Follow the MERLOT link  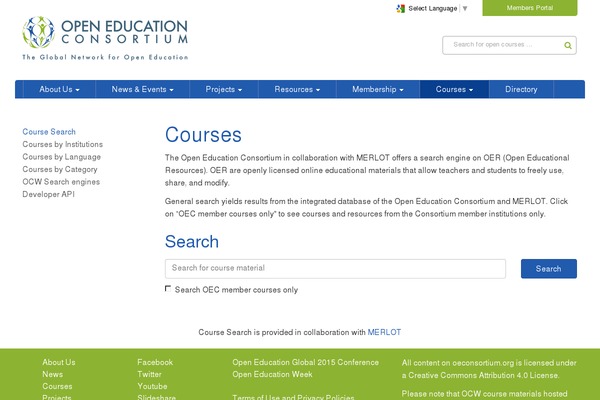384,332
